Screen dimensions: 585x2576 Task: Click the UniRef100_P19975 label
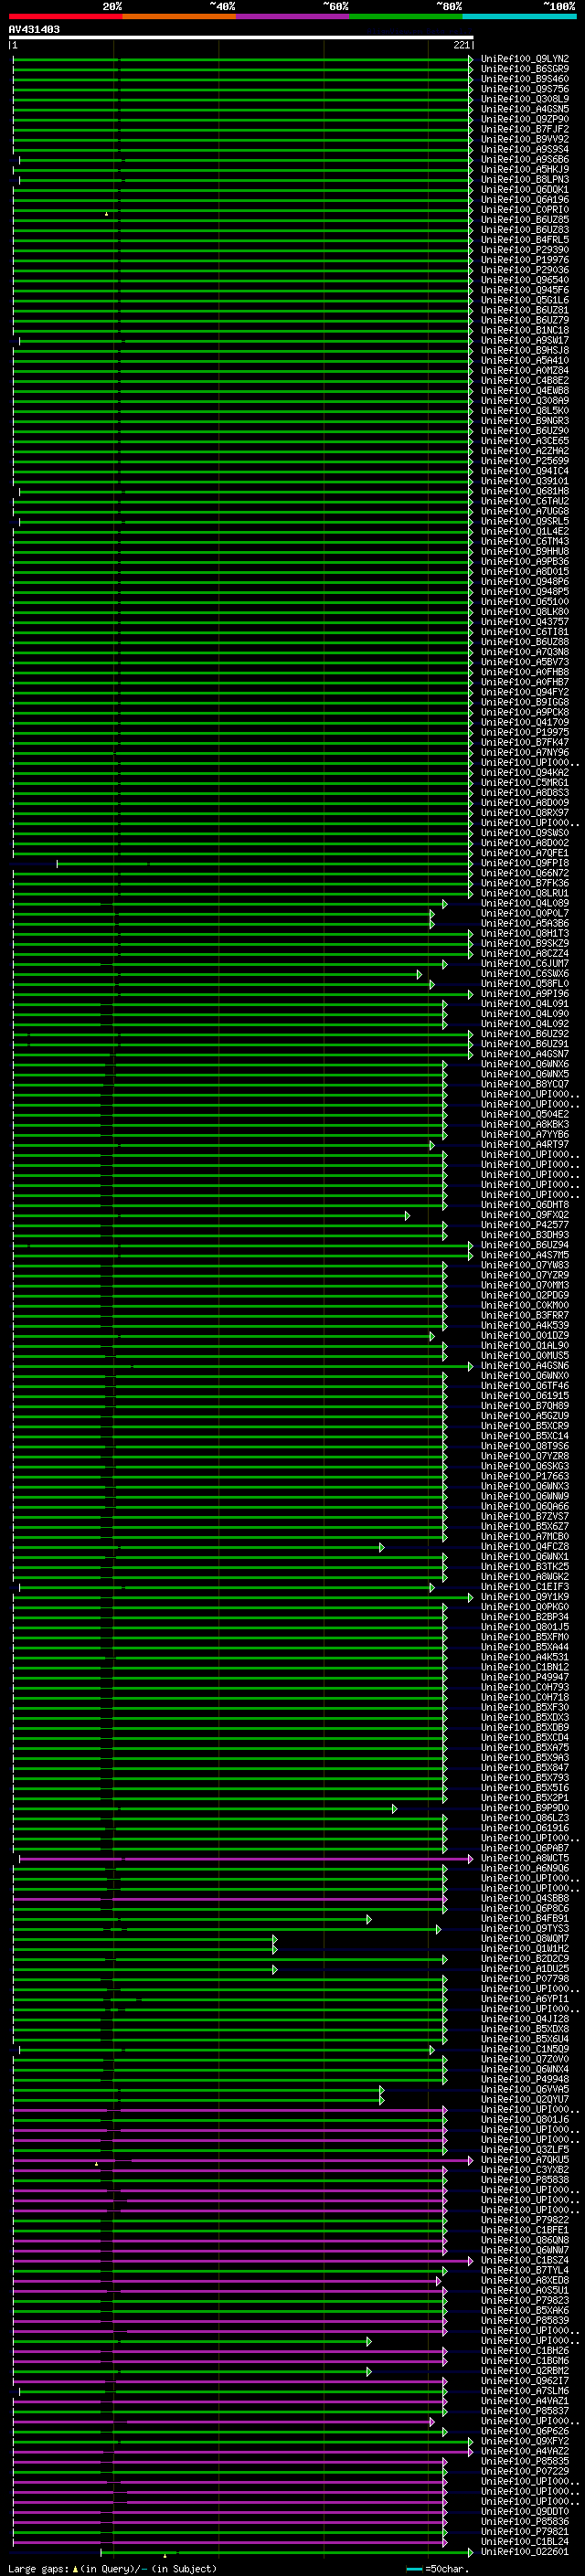[x=525, y=732]
